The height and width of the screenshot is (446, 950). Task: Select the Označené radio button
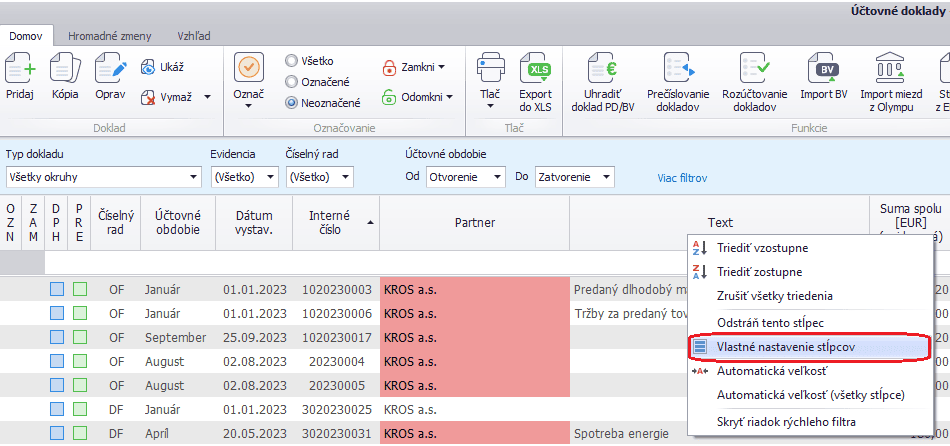(x=292, y=81)
